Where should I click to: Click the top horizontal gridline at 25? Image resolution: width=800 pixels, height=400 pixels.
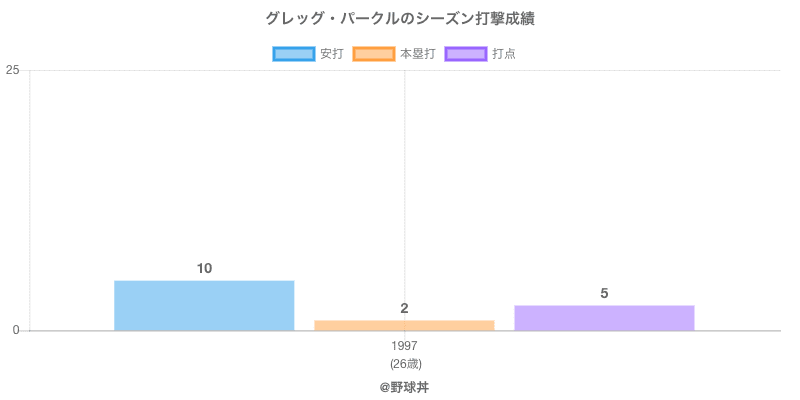600,70
